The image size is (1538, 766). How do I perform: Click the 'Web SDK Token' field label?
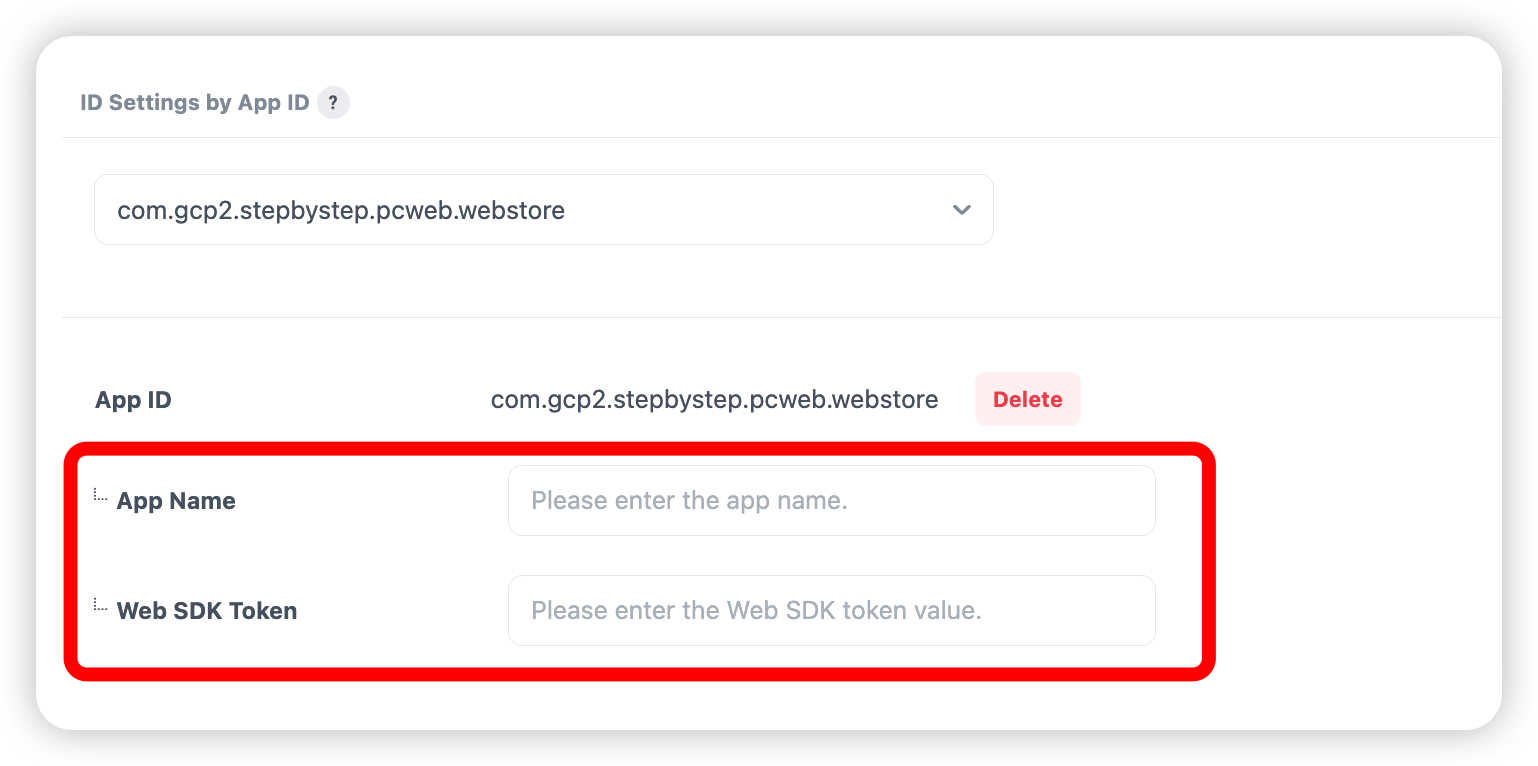tap(207, 611)
